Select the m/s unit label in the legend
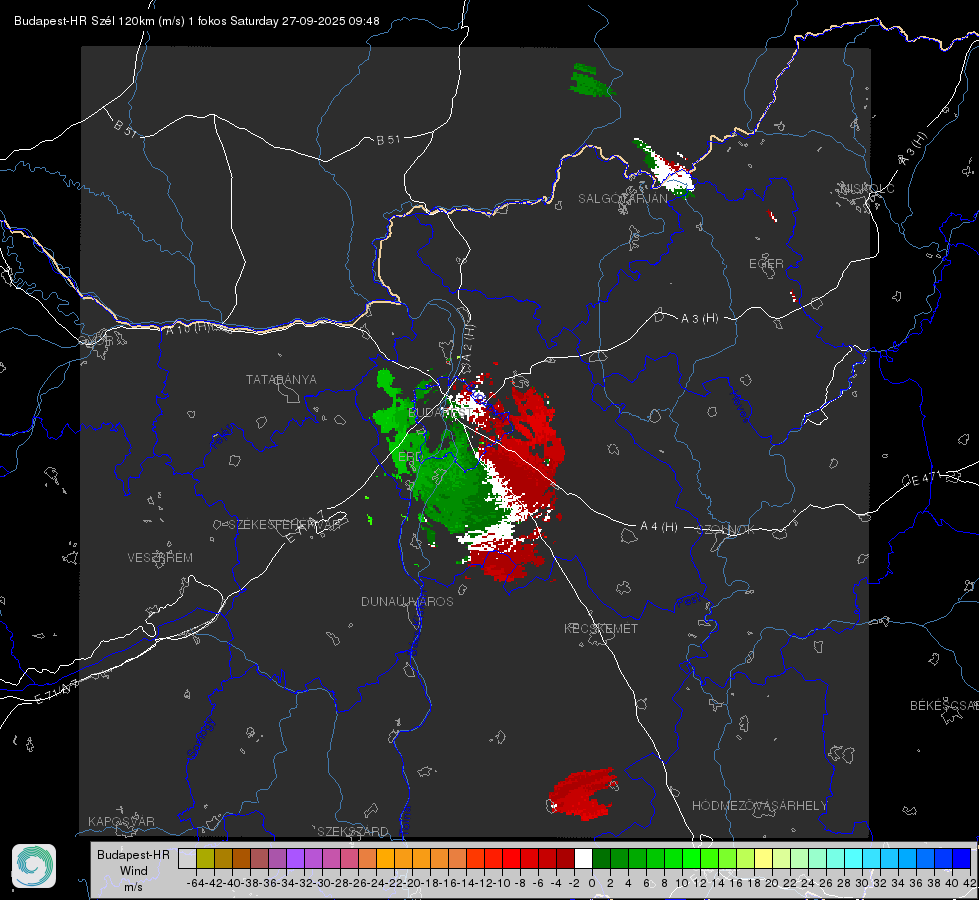979x900 pixels. [134, 887]
